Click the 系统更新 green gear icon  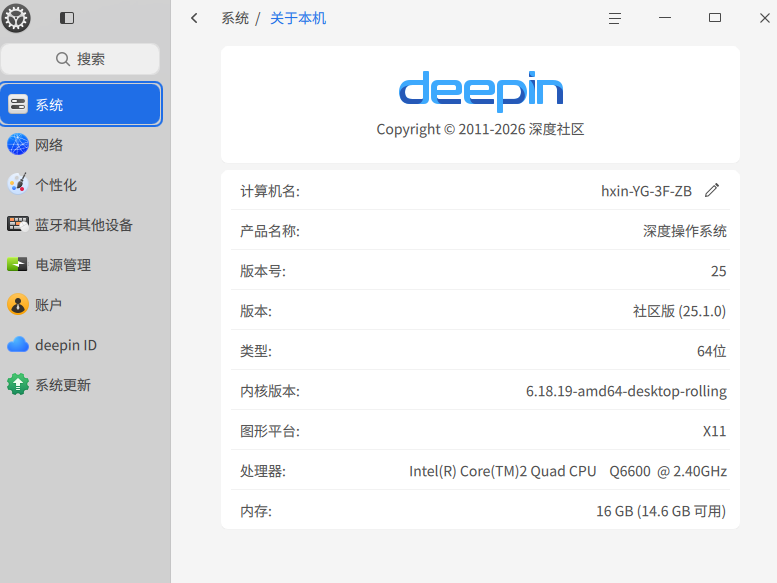click(x=18, y=384)
